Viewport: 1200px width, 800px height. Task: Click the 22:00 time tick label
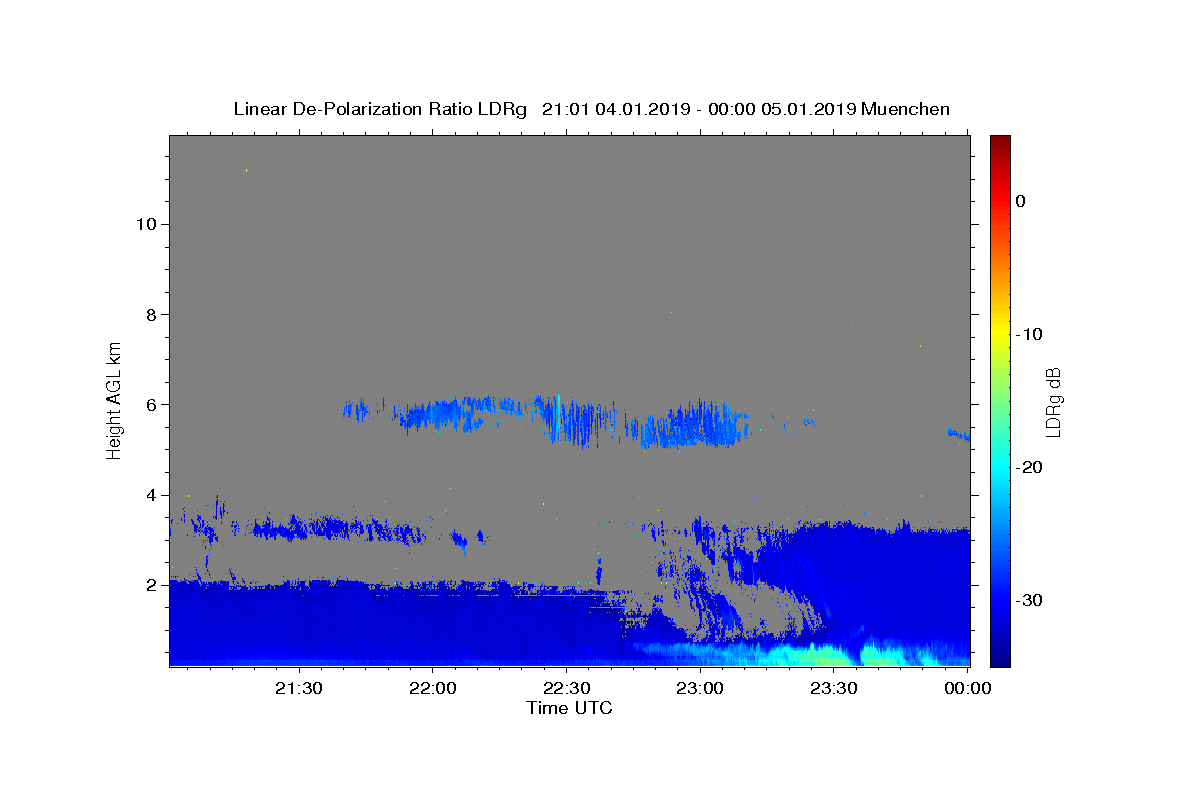pos(432,688)
